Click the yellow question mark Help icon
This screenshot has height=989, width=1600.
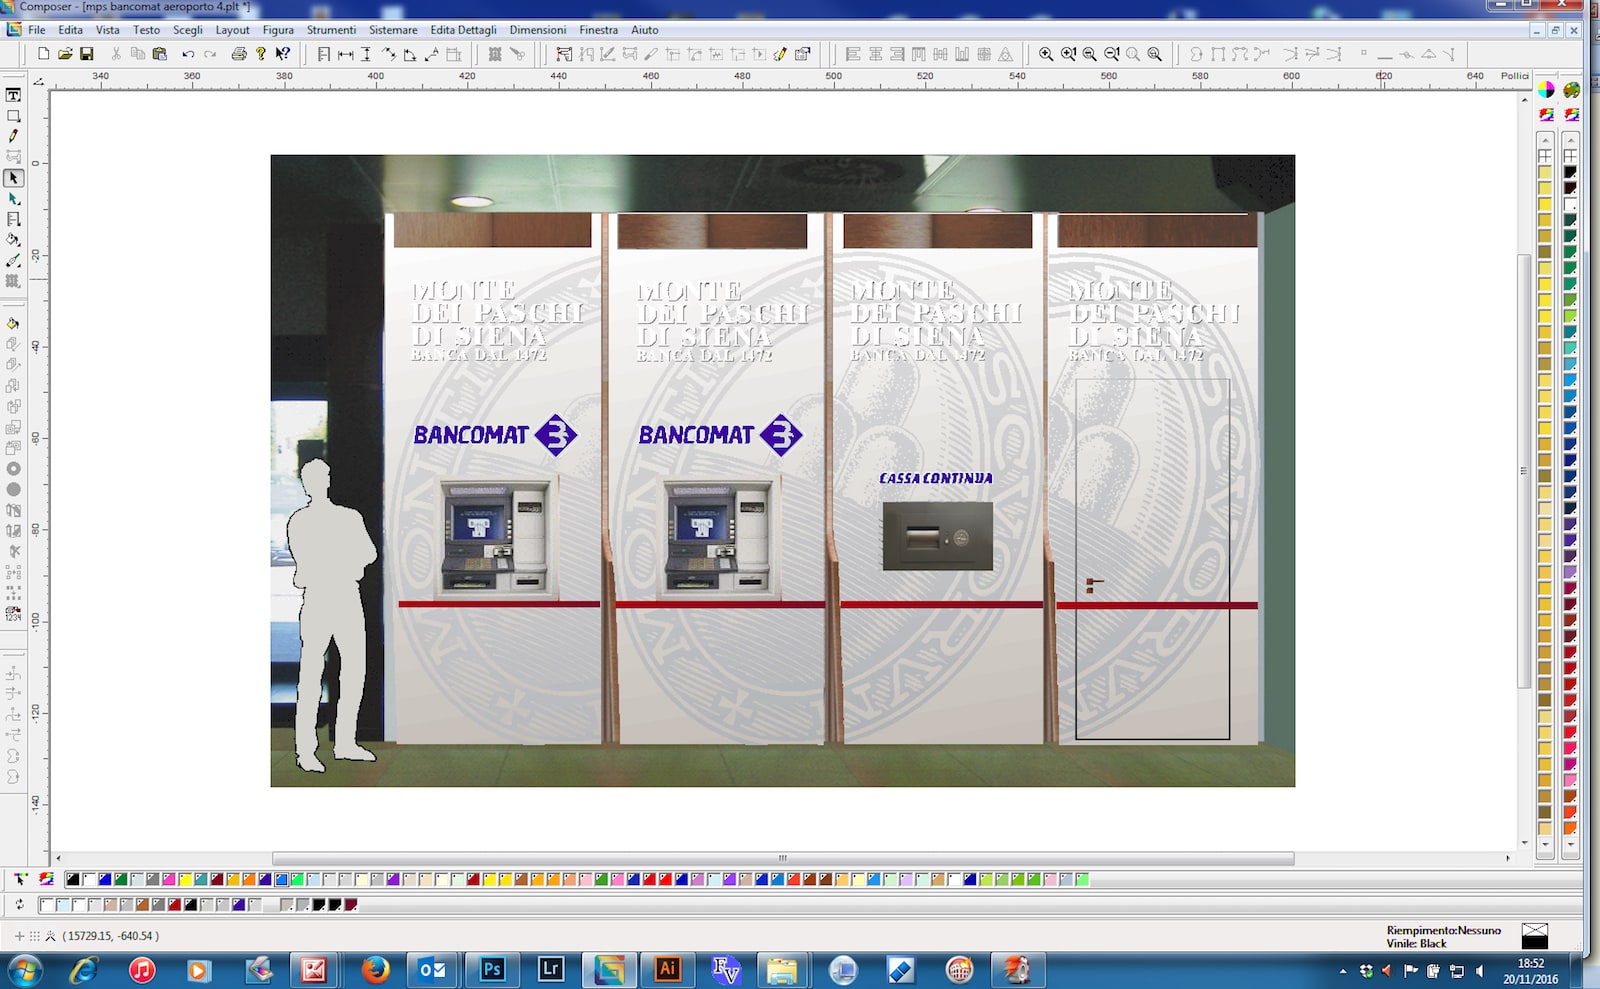[261, 54]
